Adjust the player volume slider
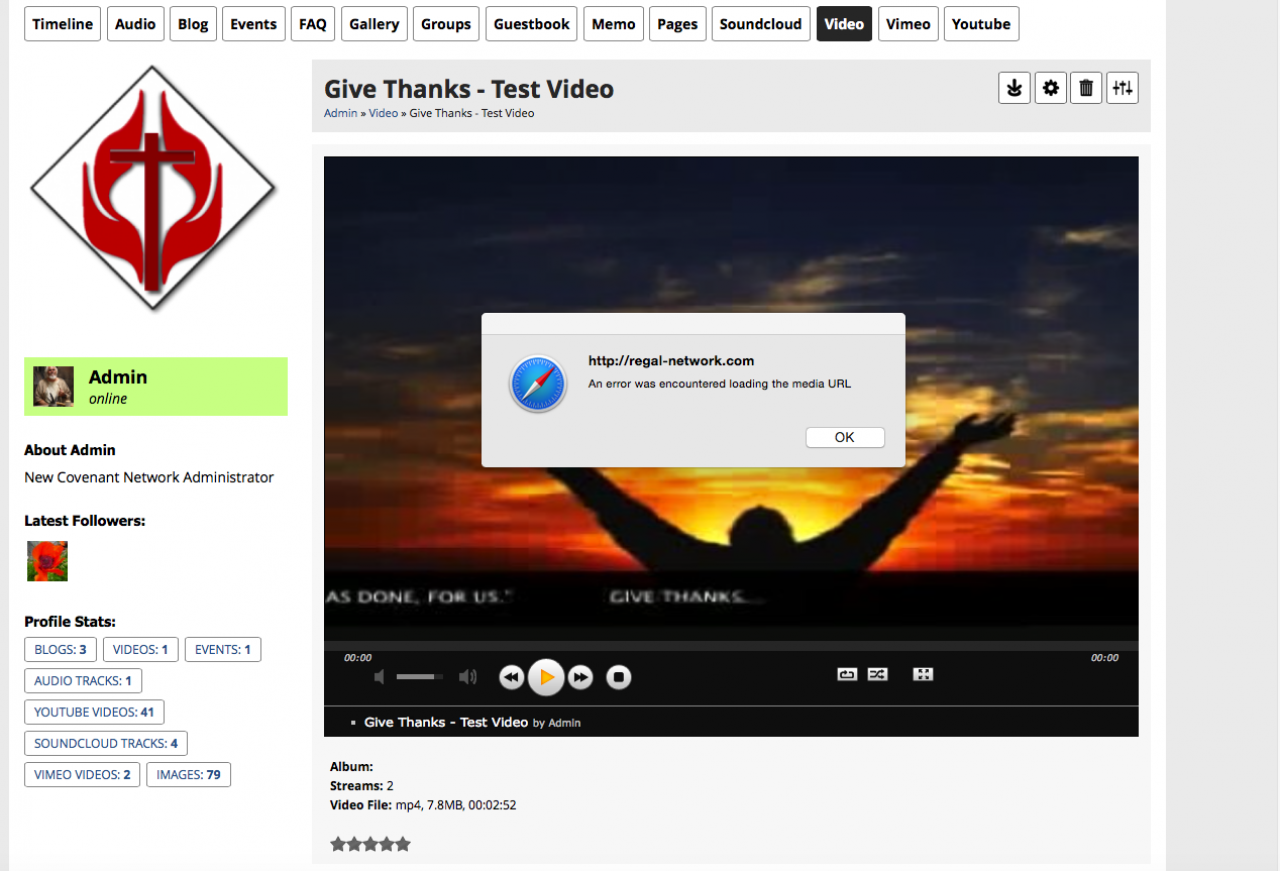Image resolution: width=1280 pixels, height=871 pixels. (x=419, y=677)
